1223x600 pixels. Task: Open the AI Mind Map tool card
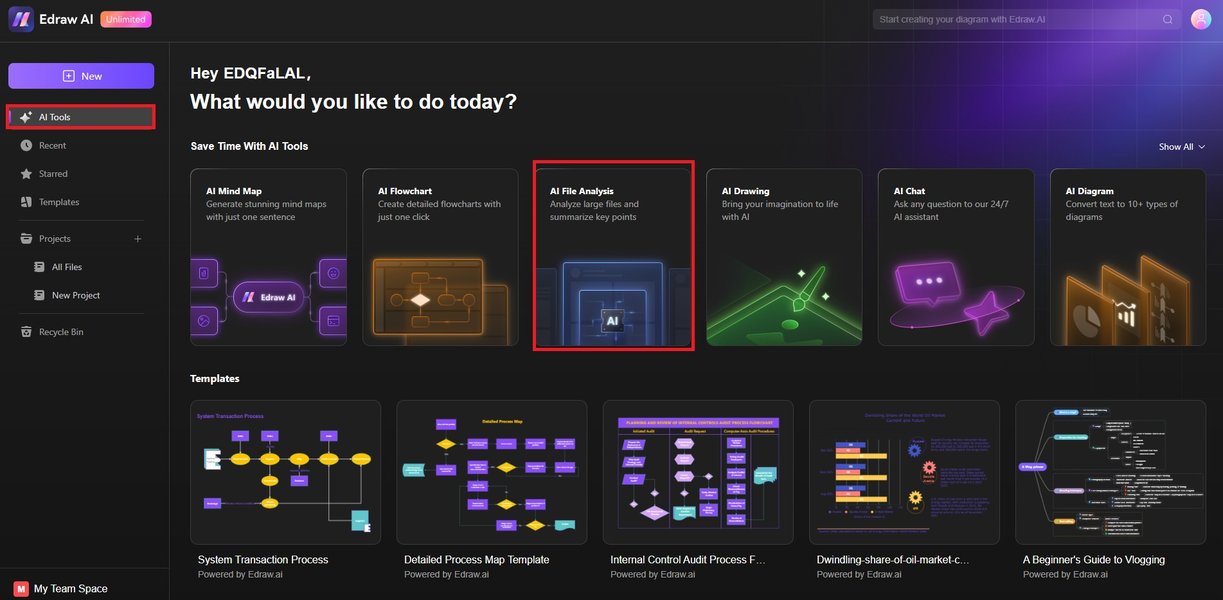[x=269, y=257]
